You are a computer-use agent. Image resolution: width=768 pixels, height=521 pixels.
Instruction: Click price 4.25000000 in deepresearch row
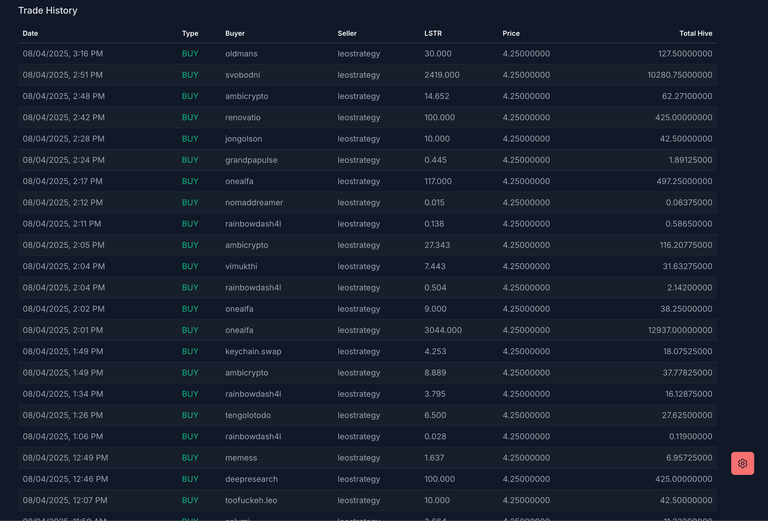(526, 479)
